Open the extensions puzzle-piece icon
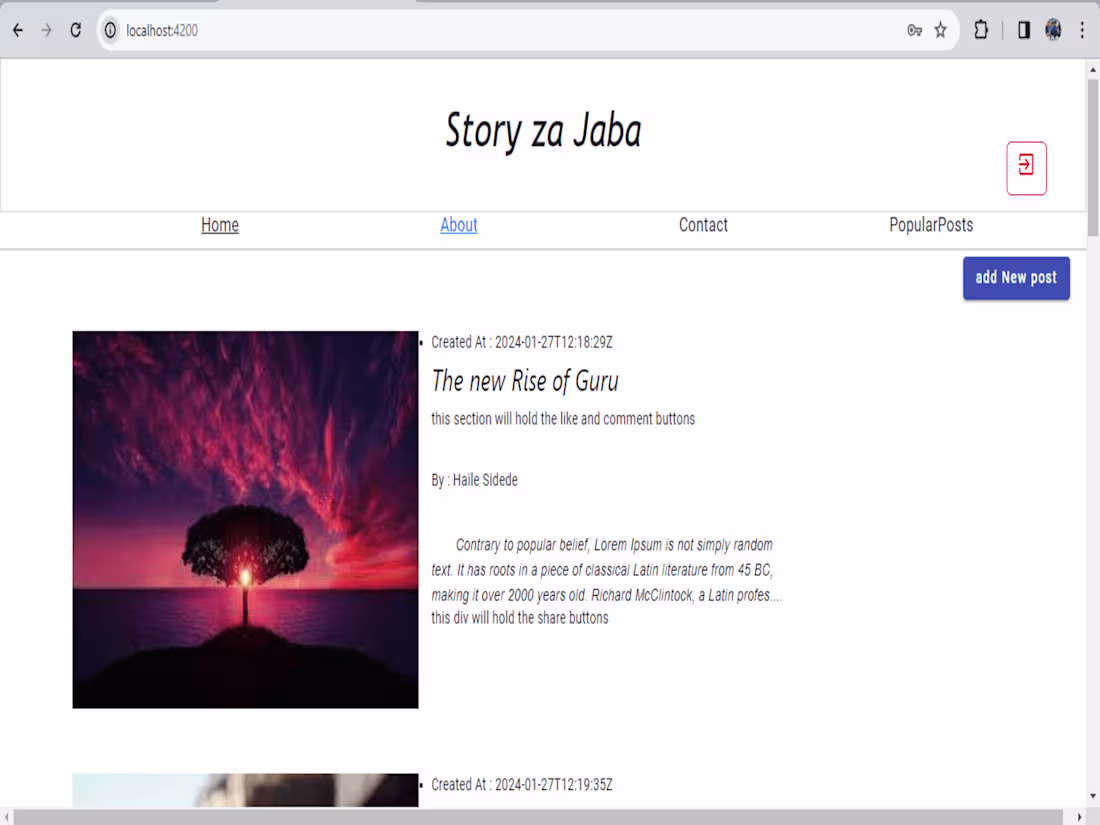The image size is (1100, 825). click(981, 30)
